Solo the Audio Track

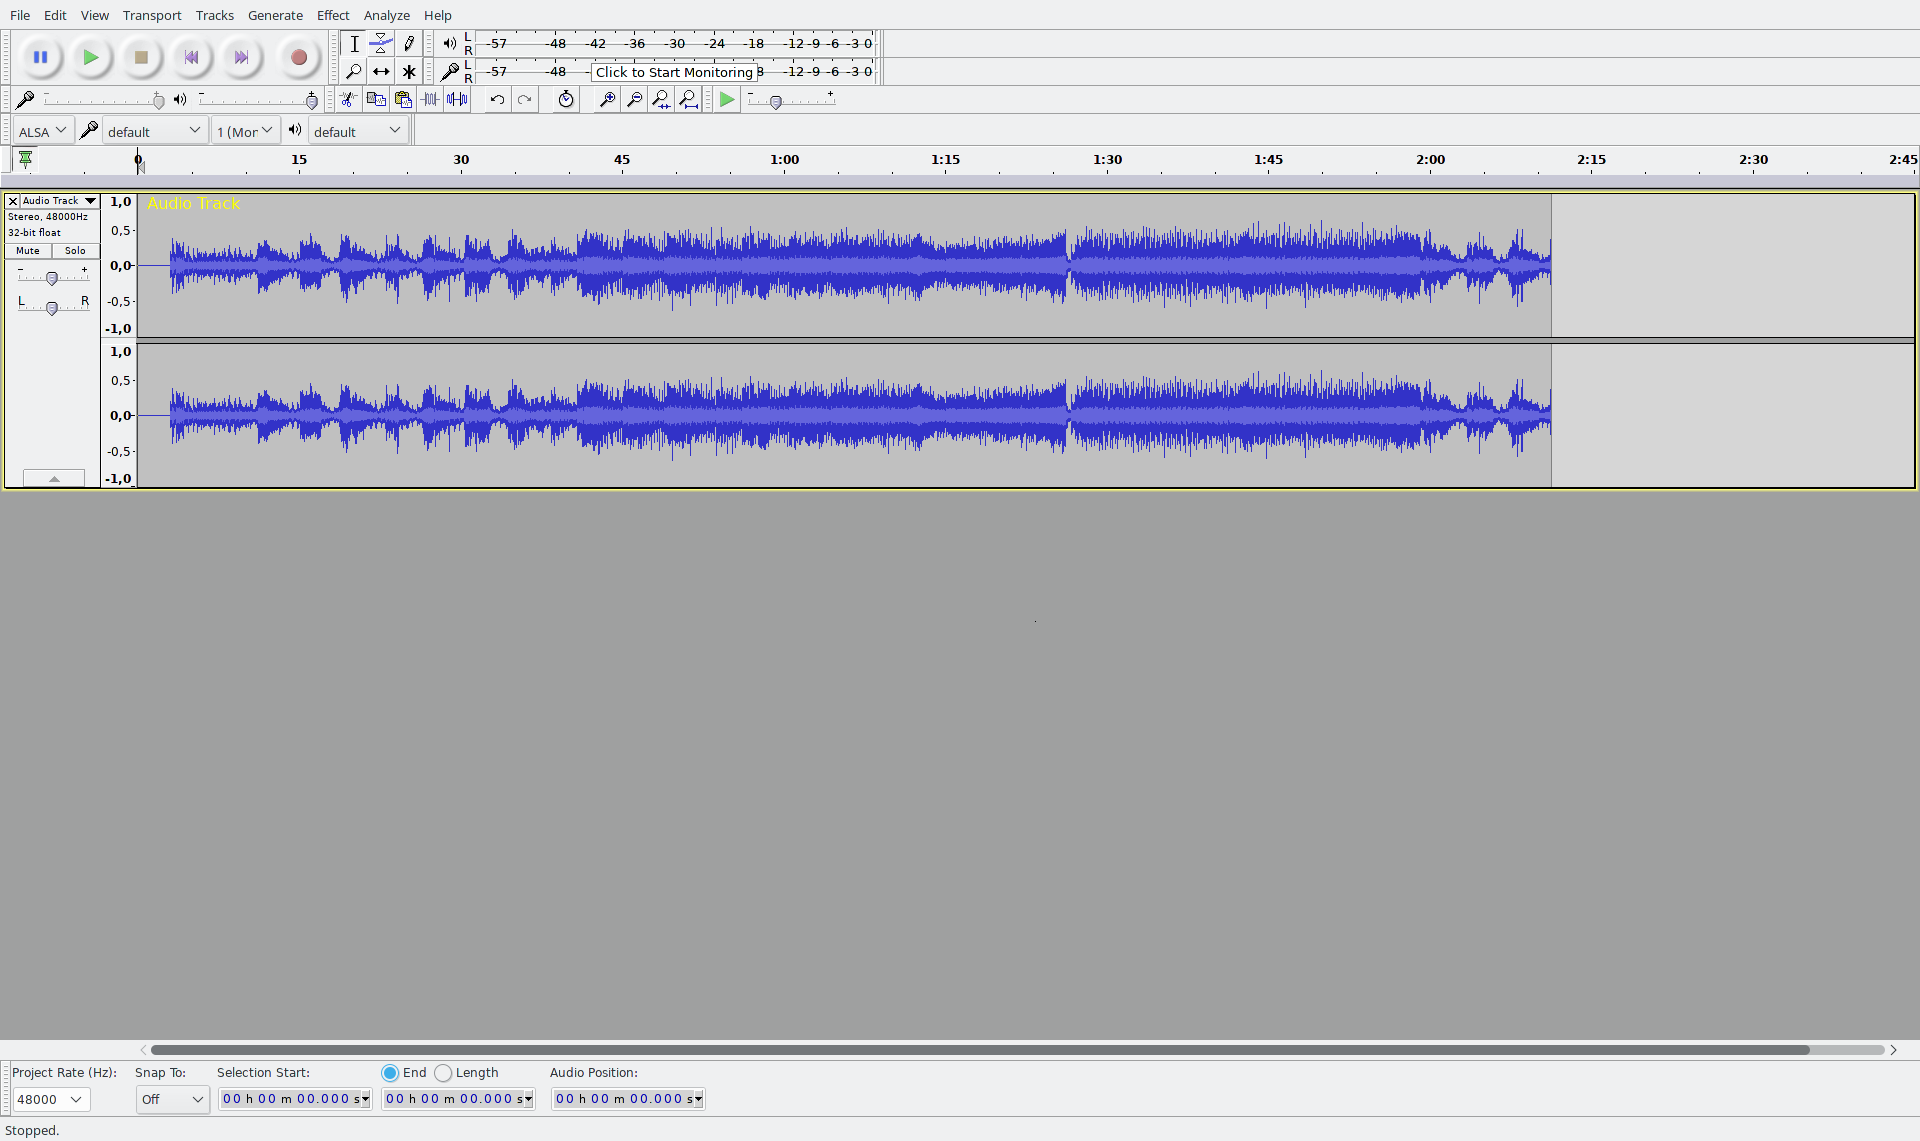(75, 251)
